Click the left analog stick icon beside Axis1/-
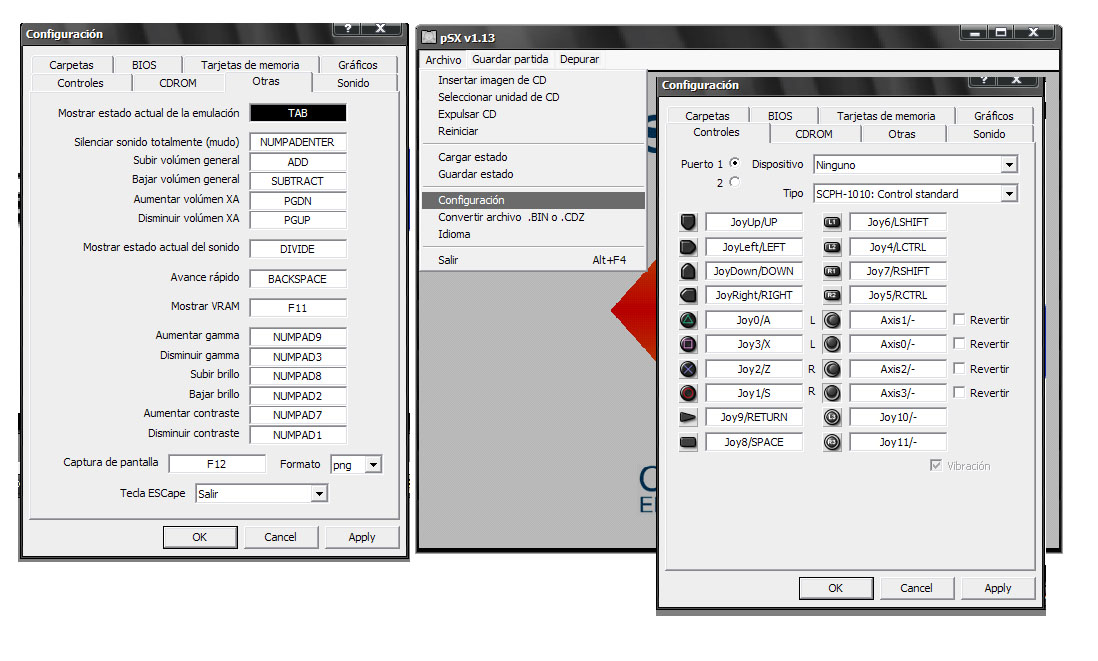The image size is (1098, 661). 832,320
